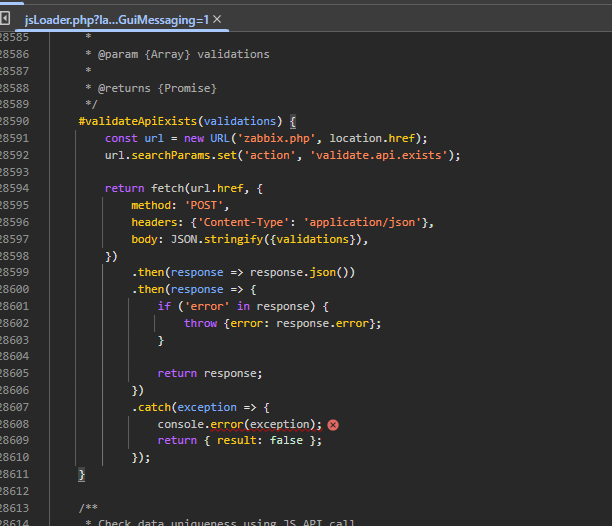The height and width of the screenshot is (526, 612).
Task: Close the jsLoader.php file tab
Action: tap(217, 19)
